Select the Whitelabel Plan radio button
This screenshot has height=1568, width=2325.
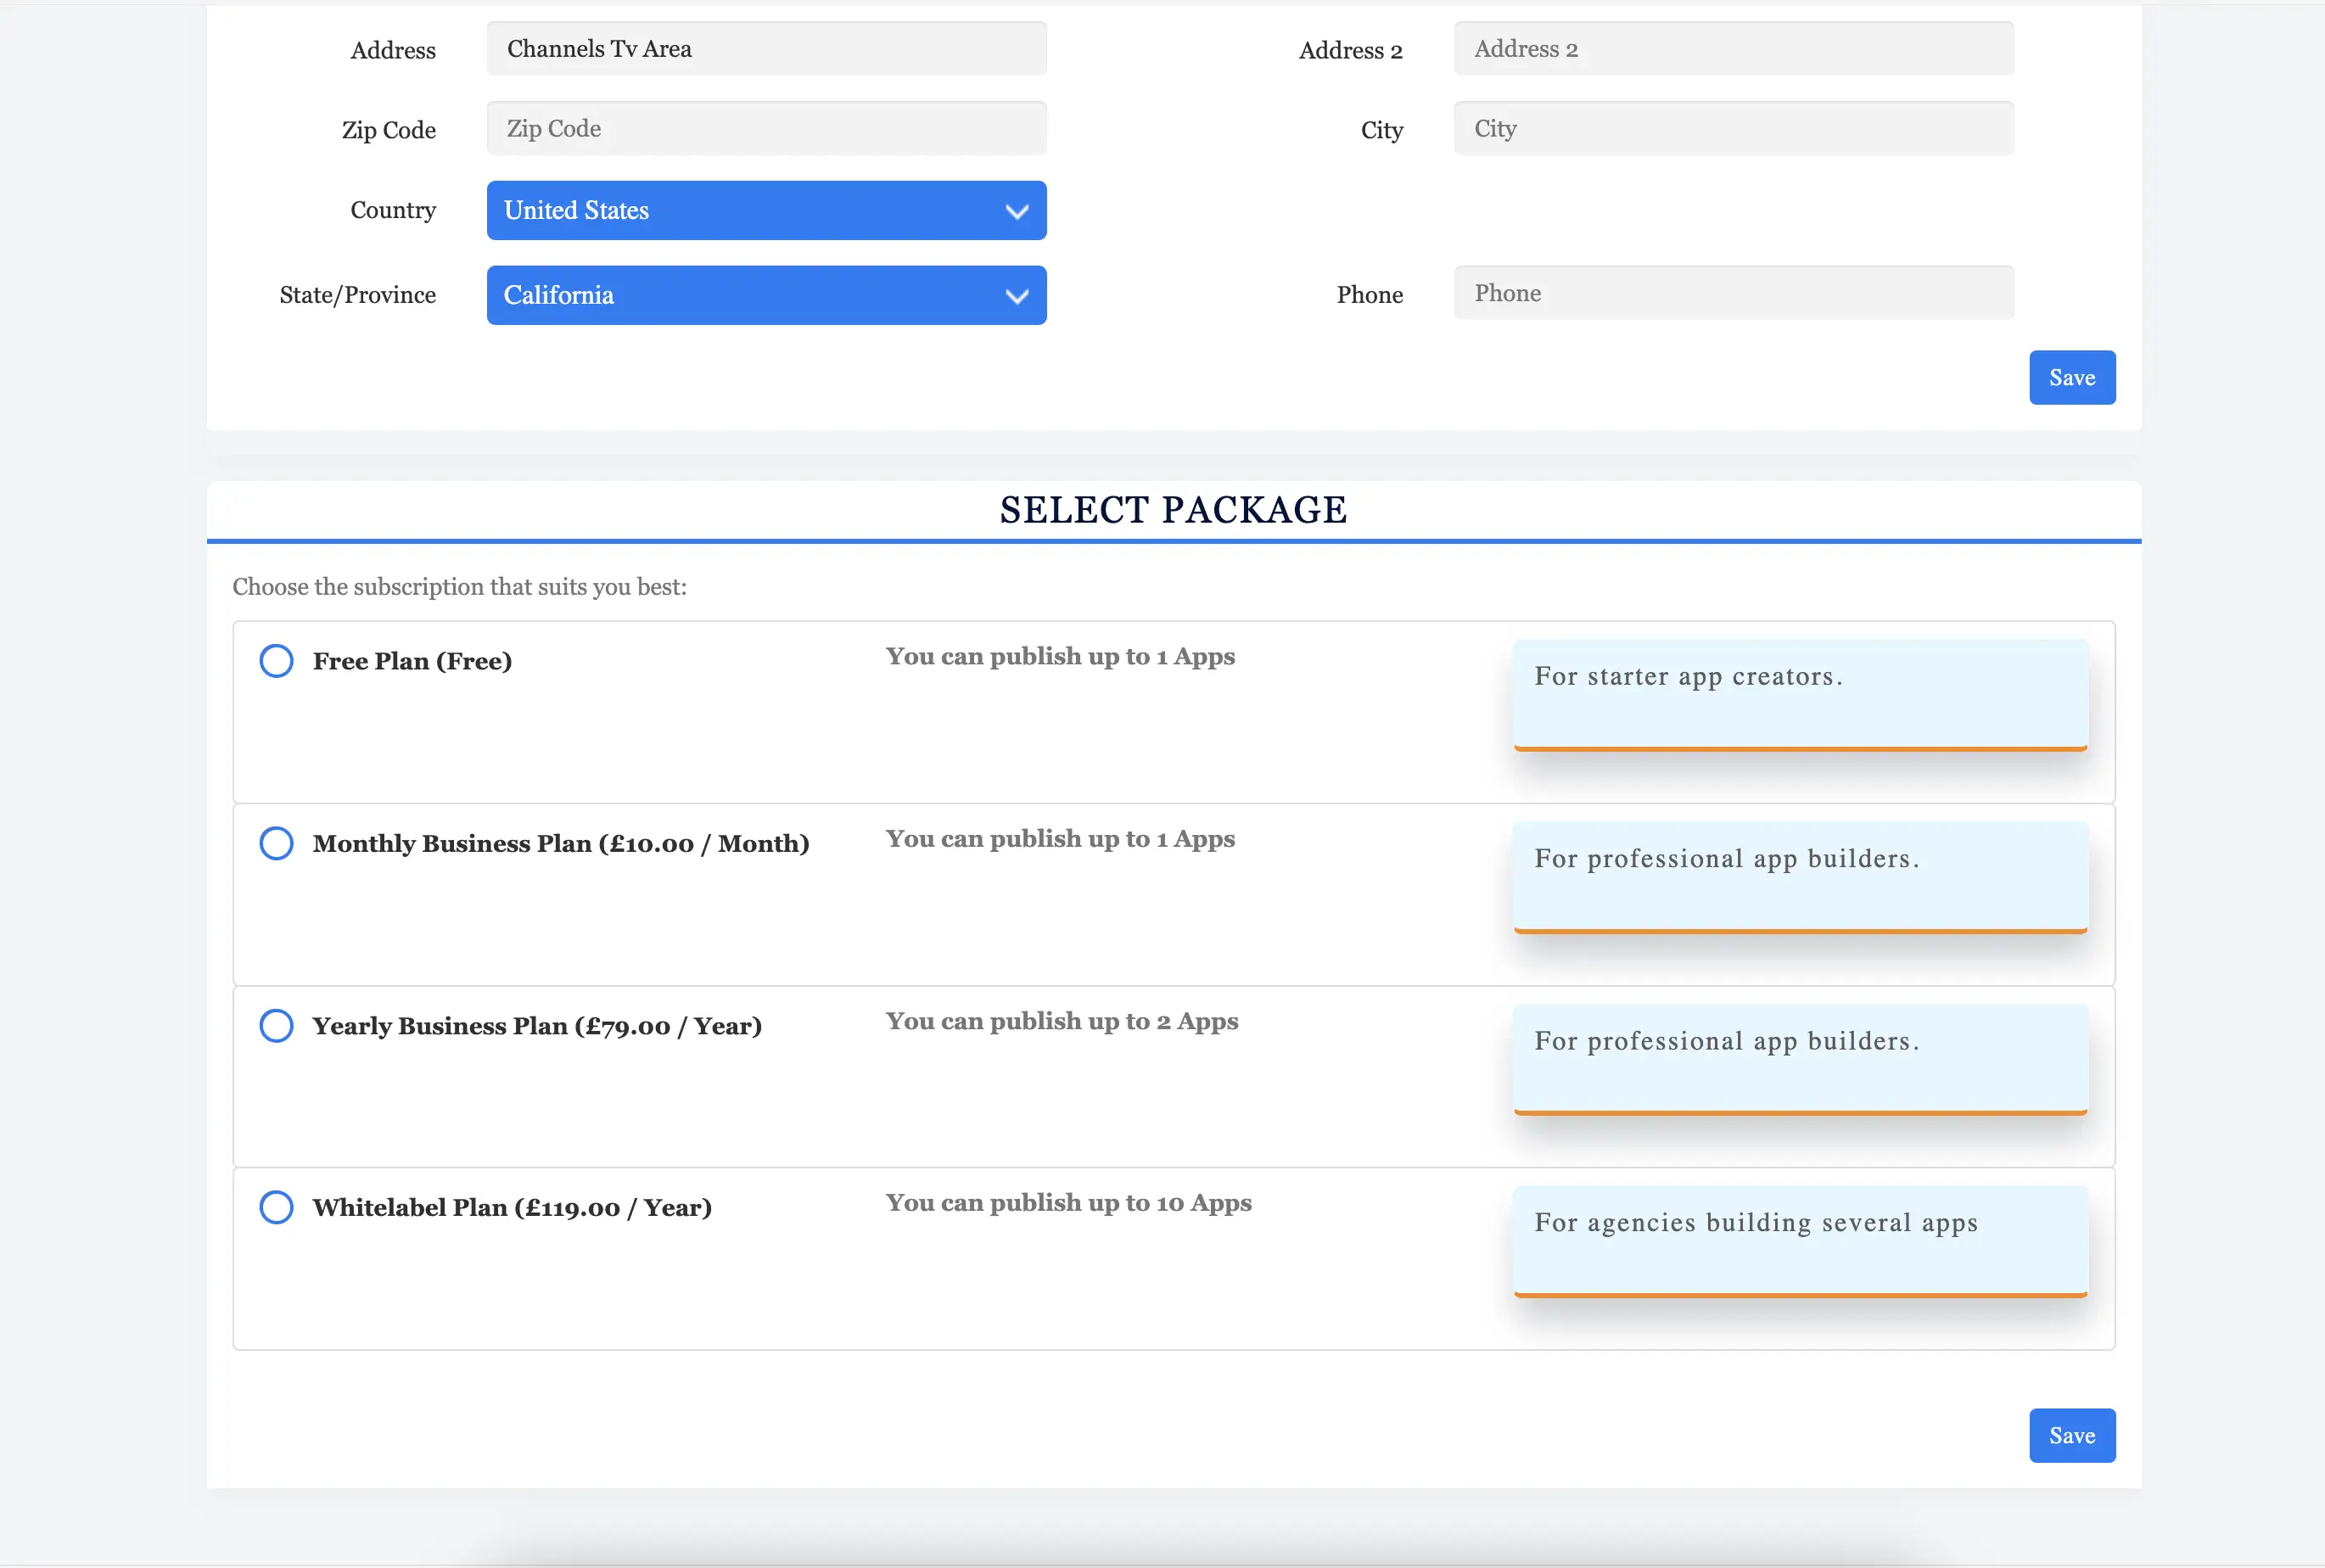click(275, 1207)
